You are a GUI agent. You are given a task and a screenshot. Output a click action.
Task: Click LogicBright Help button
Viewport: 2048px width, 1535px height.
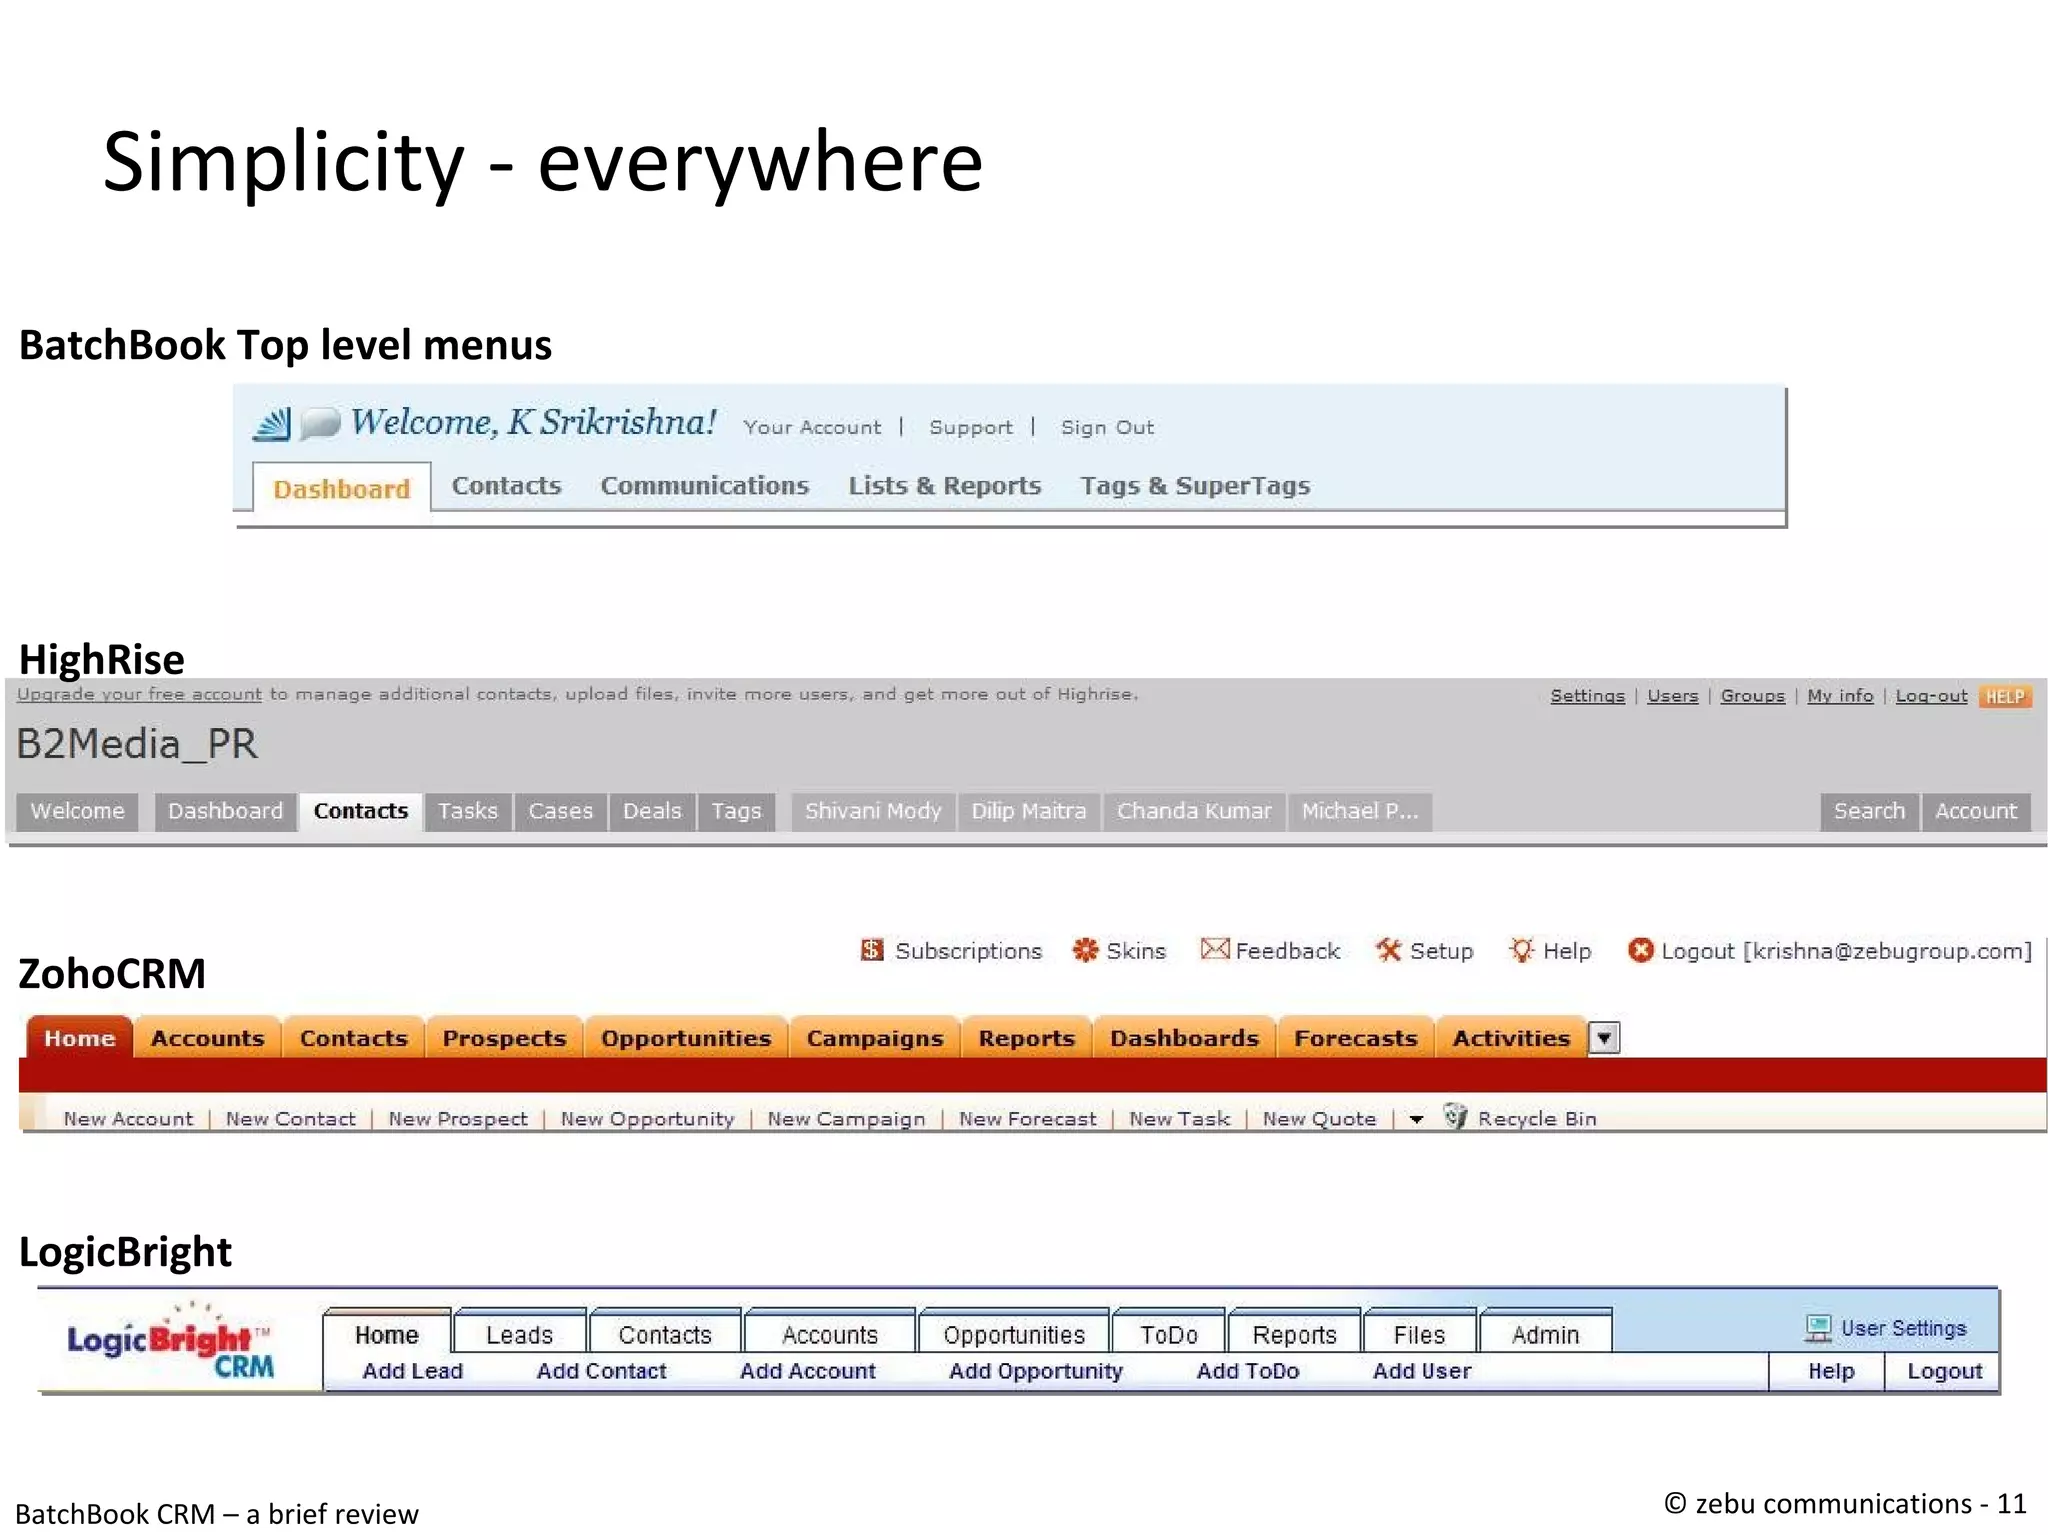click(x=1830, y=1371)
